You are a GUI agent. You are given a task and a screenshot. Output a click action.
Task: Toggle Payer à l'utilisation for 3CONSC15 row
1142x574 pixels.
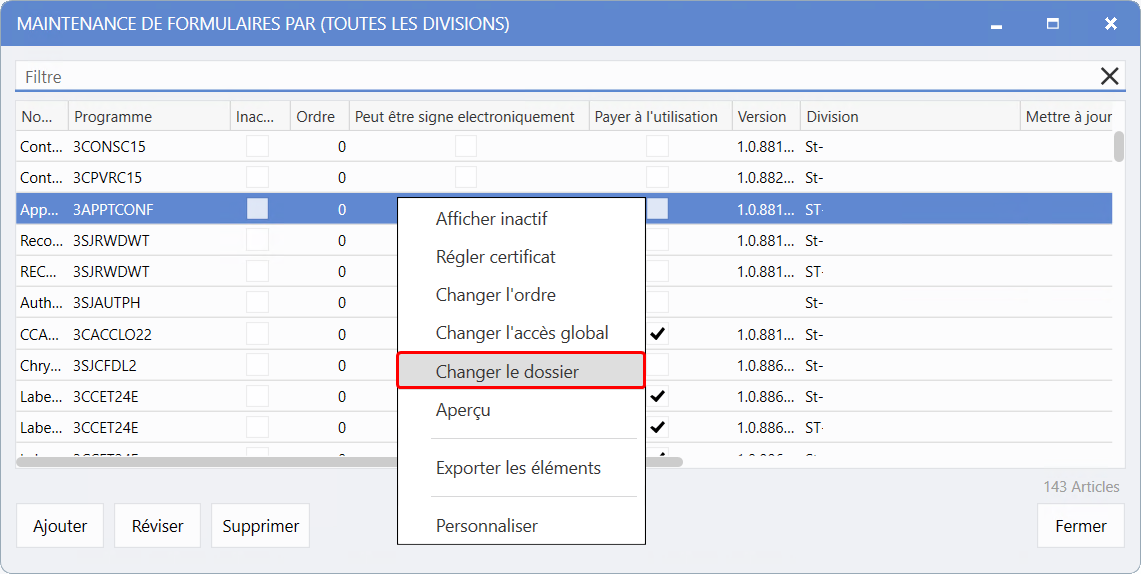click(x=657, y=147)
